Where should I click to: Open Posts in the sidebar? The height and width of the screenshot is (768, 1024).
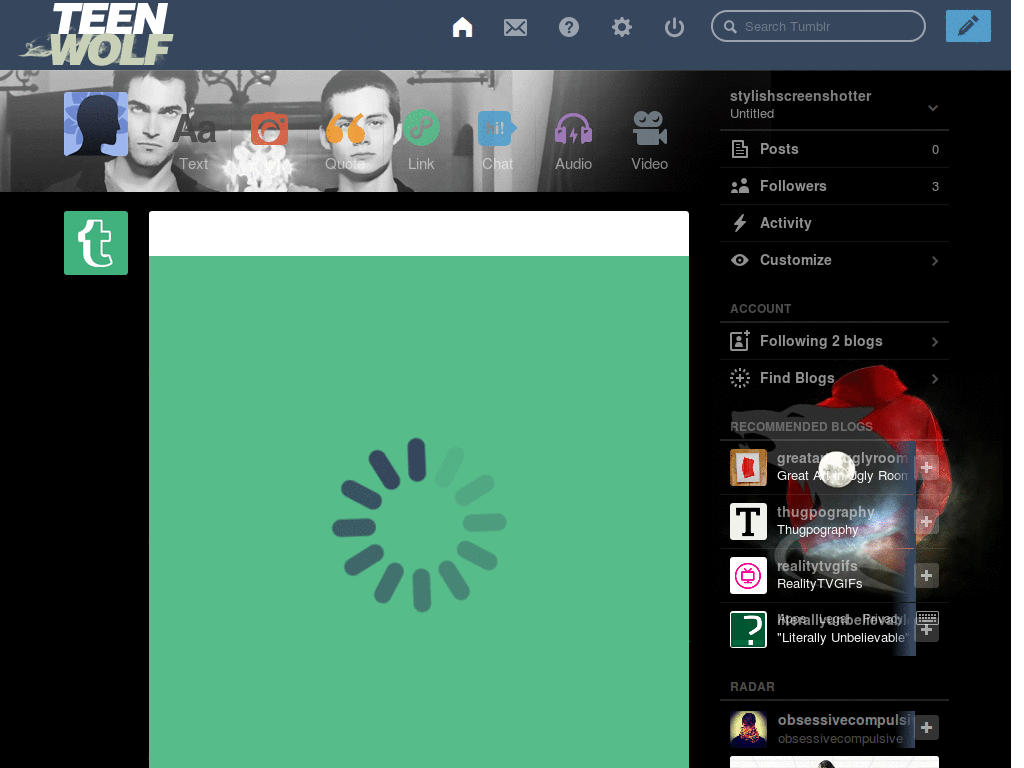pos(834,149)
